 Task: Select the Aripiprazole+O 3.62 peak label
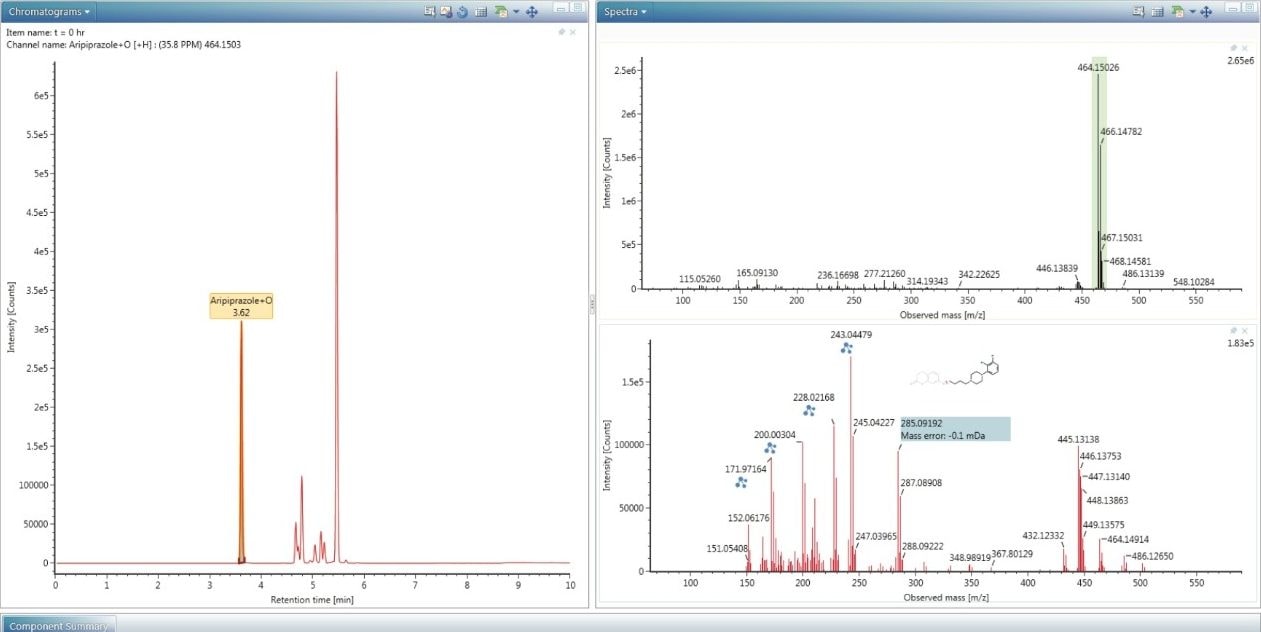(241, 306)
